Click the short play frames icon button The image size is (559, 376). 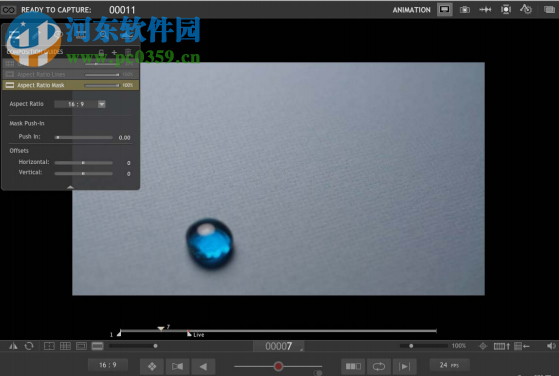point(353,366)
